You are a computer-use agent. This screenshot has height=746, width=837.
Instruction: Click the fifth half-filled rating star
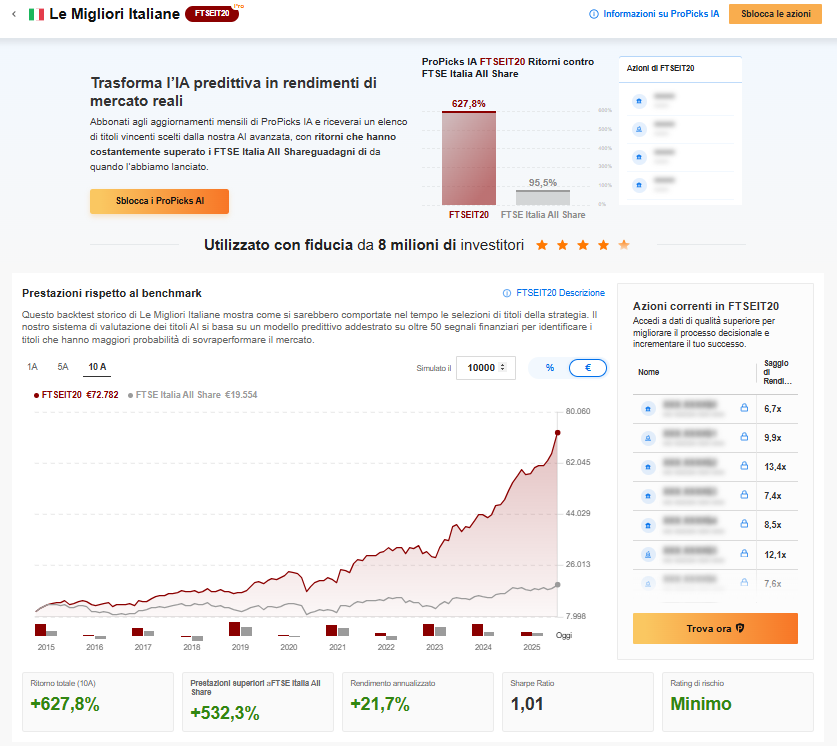[623, 245]
